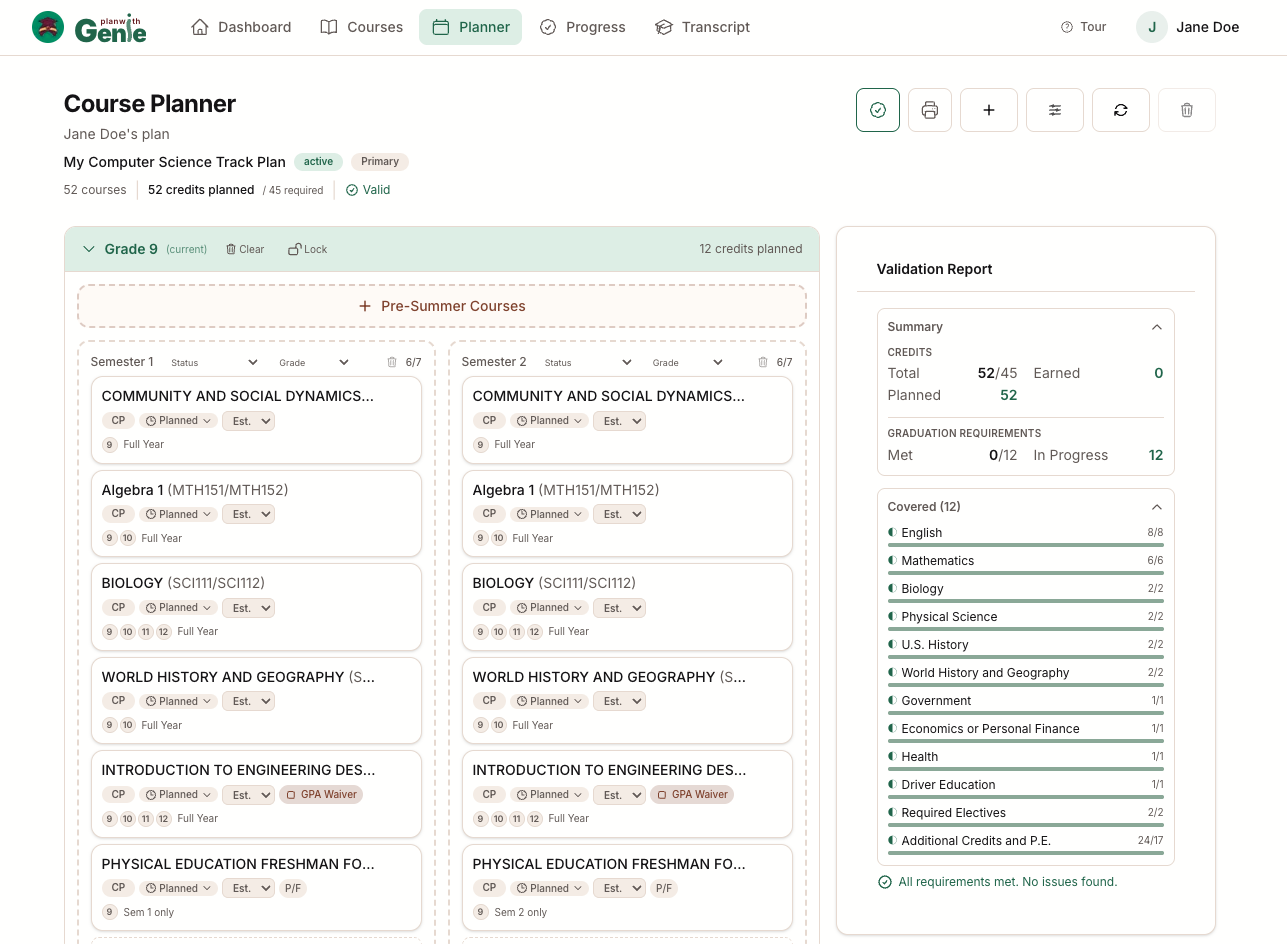
Task: Click the refresh sync icon button
Action: (x=1121, y=110)
